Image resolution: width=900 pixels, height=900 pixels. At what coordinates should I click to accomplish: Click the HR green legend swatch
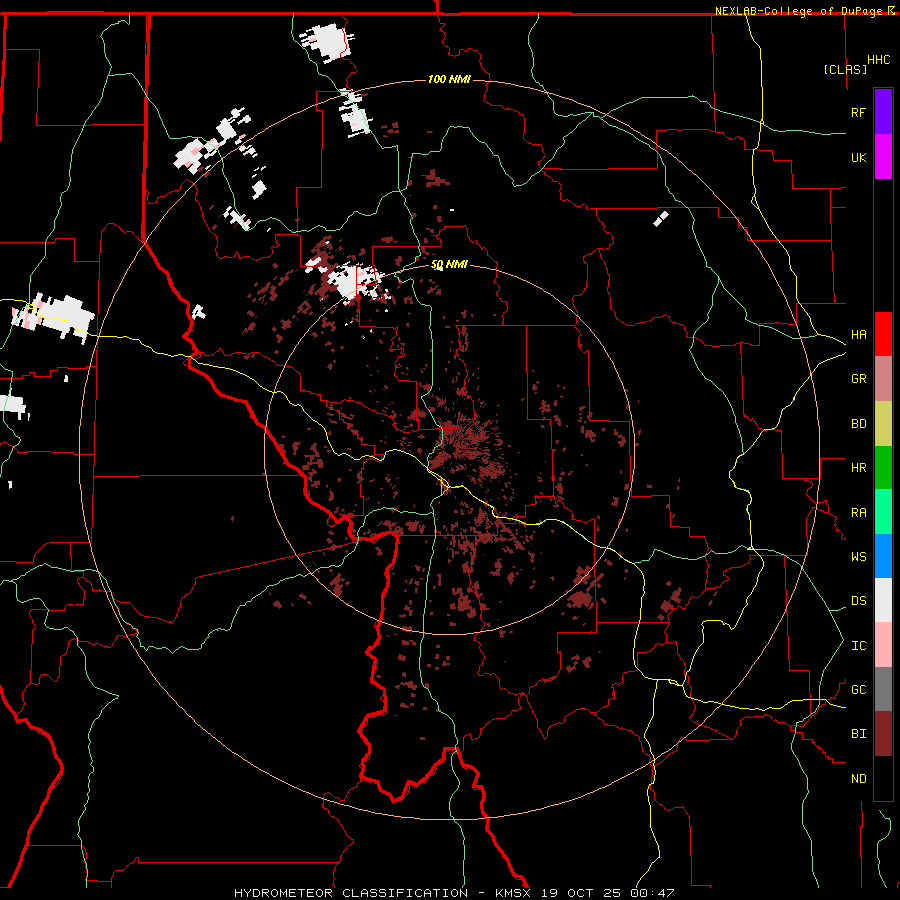[x=883, y=467]
